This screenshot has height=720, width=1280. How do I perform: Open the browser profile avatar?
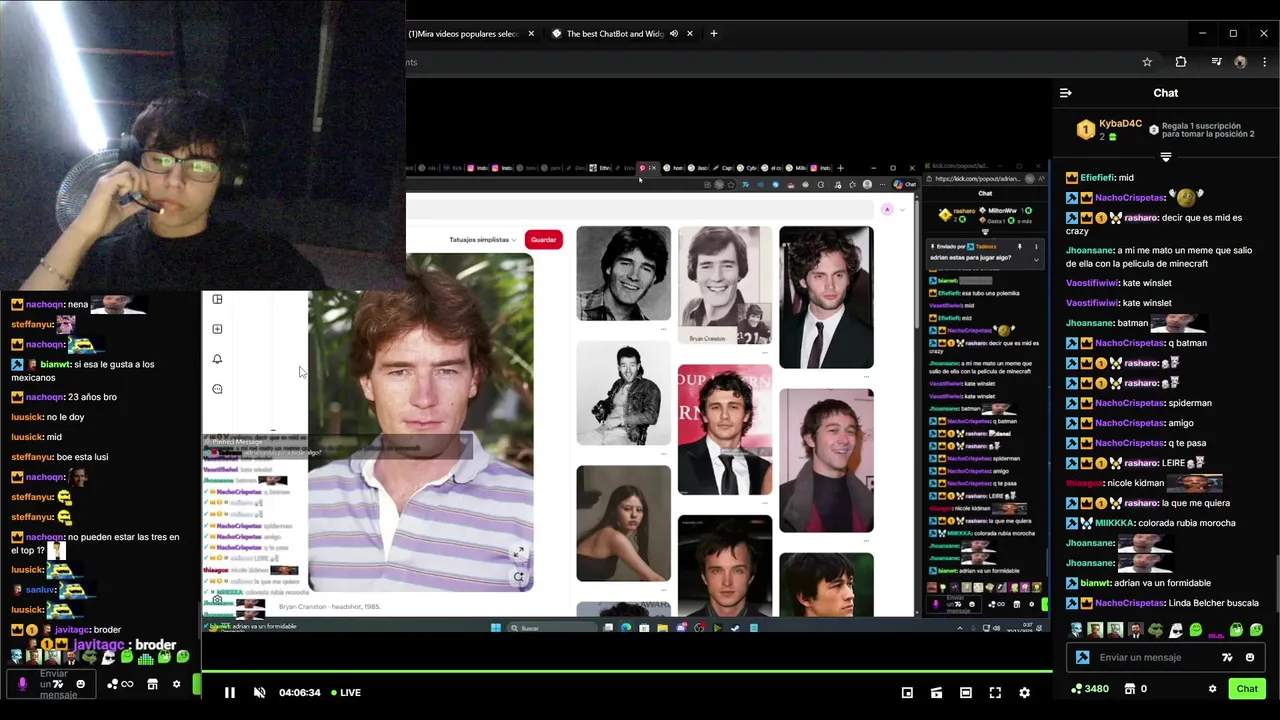[x=1240, y=62]
